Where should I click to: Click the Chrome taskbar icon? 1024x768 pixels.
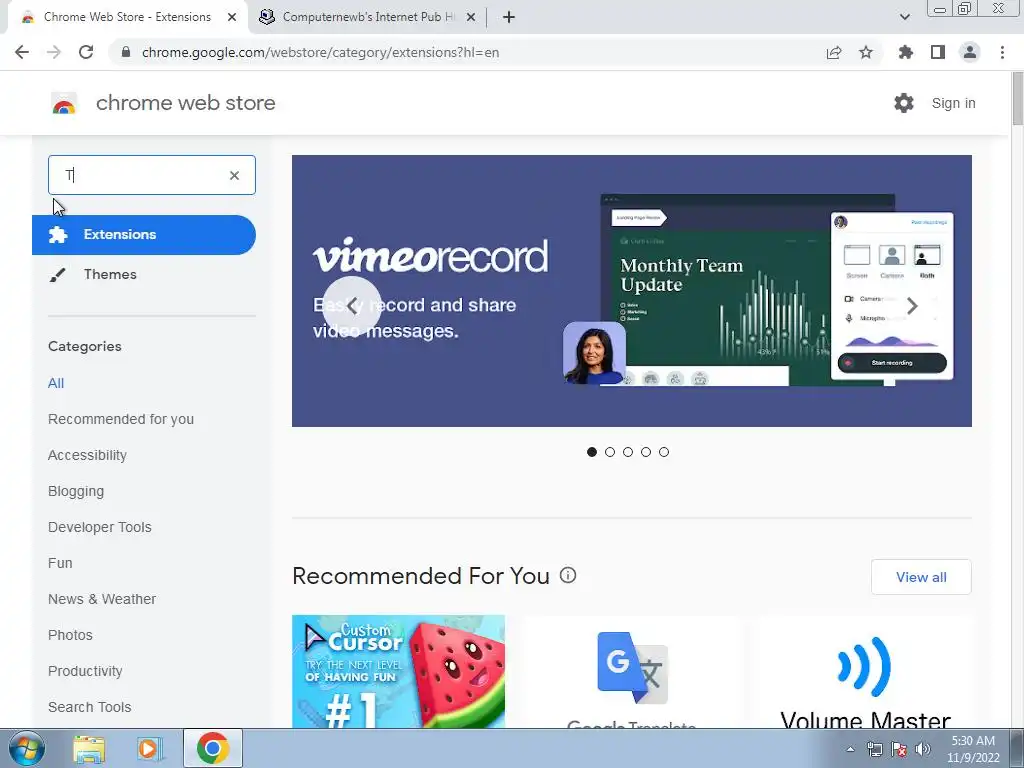pyautogui.click(x=213, y=748)
